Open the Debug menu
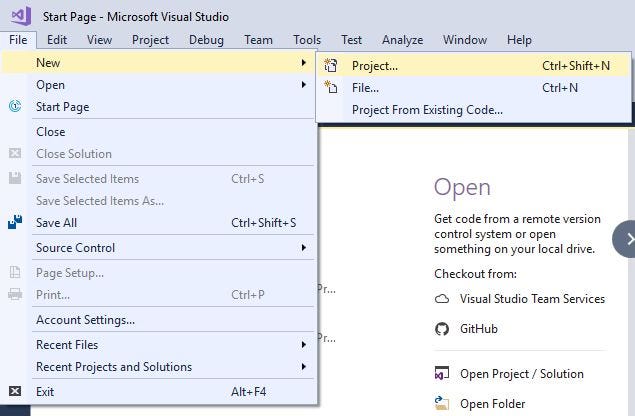The height and width of the screenshot is (416, 635). pyautogui.click(x=207, y=40)
